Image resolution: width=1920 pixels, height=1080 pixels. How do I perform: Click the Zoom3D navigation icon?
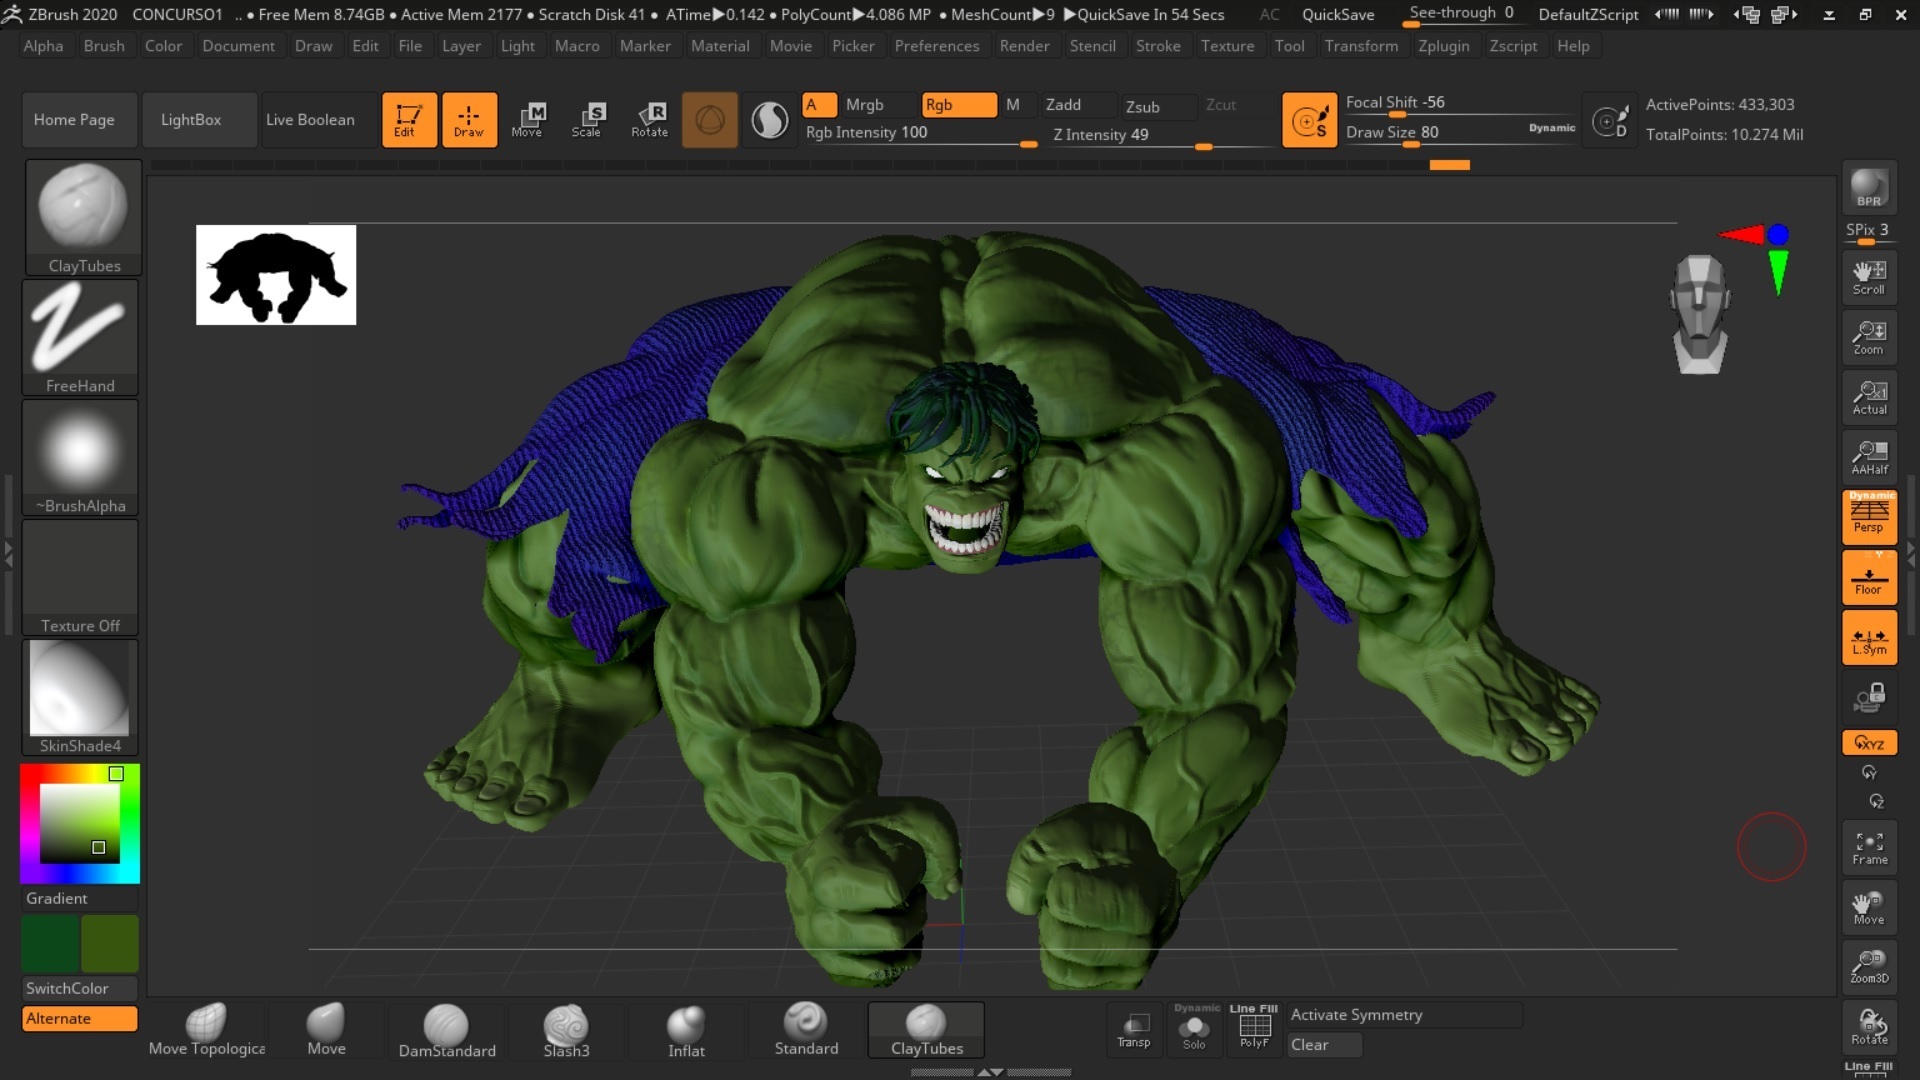pyautogui.click(x=1869, y=966)
